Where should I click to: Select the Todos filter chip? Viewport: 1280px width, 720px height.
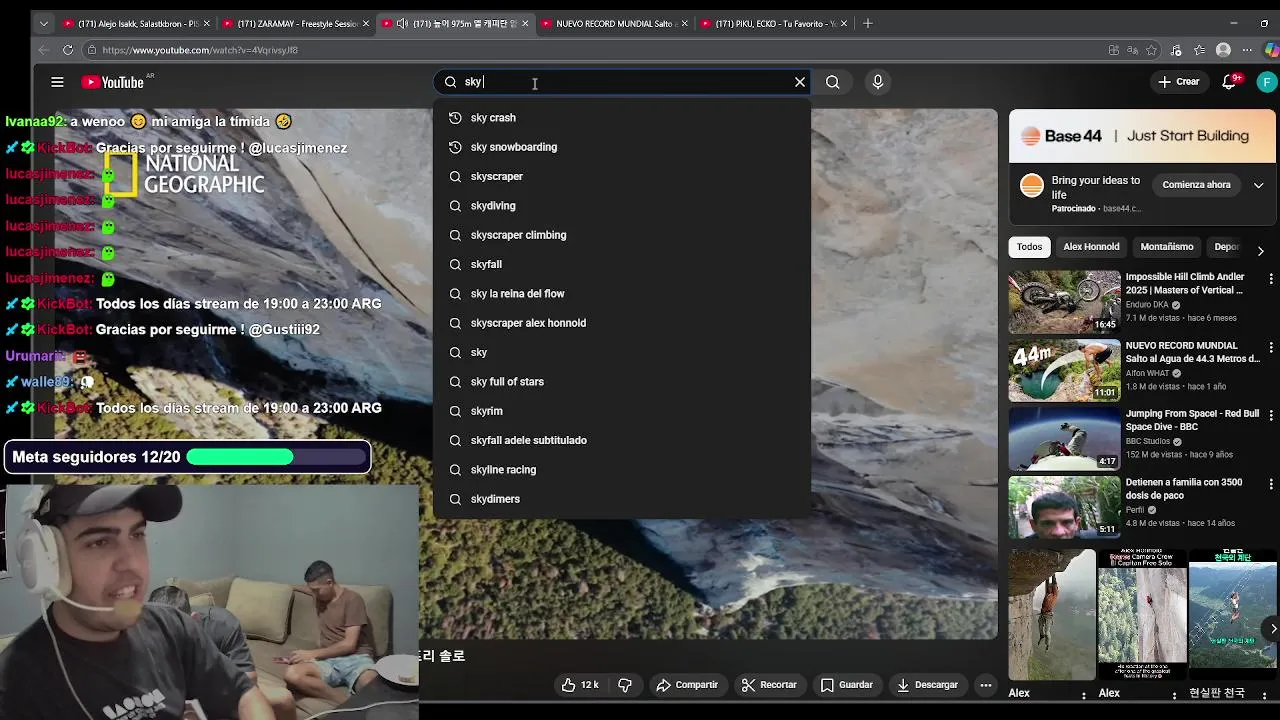(1029, 247)
